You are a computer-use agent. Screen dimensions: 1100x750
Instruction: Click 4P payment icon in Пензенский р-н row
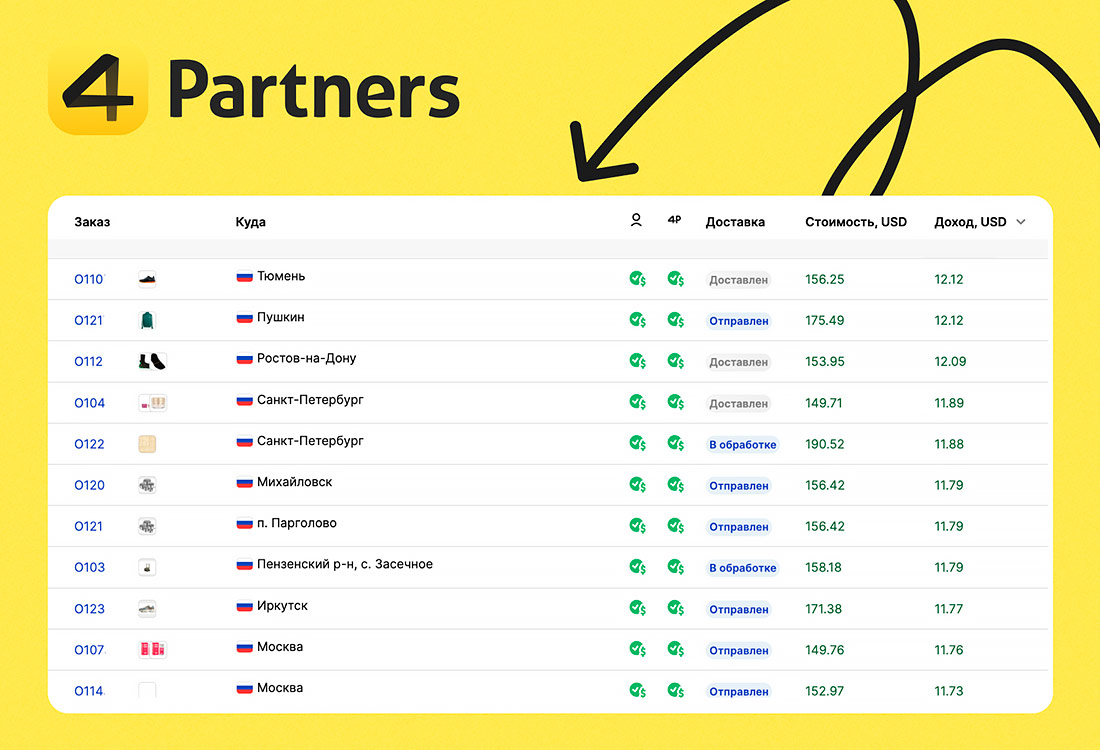(x=676, y=567)
